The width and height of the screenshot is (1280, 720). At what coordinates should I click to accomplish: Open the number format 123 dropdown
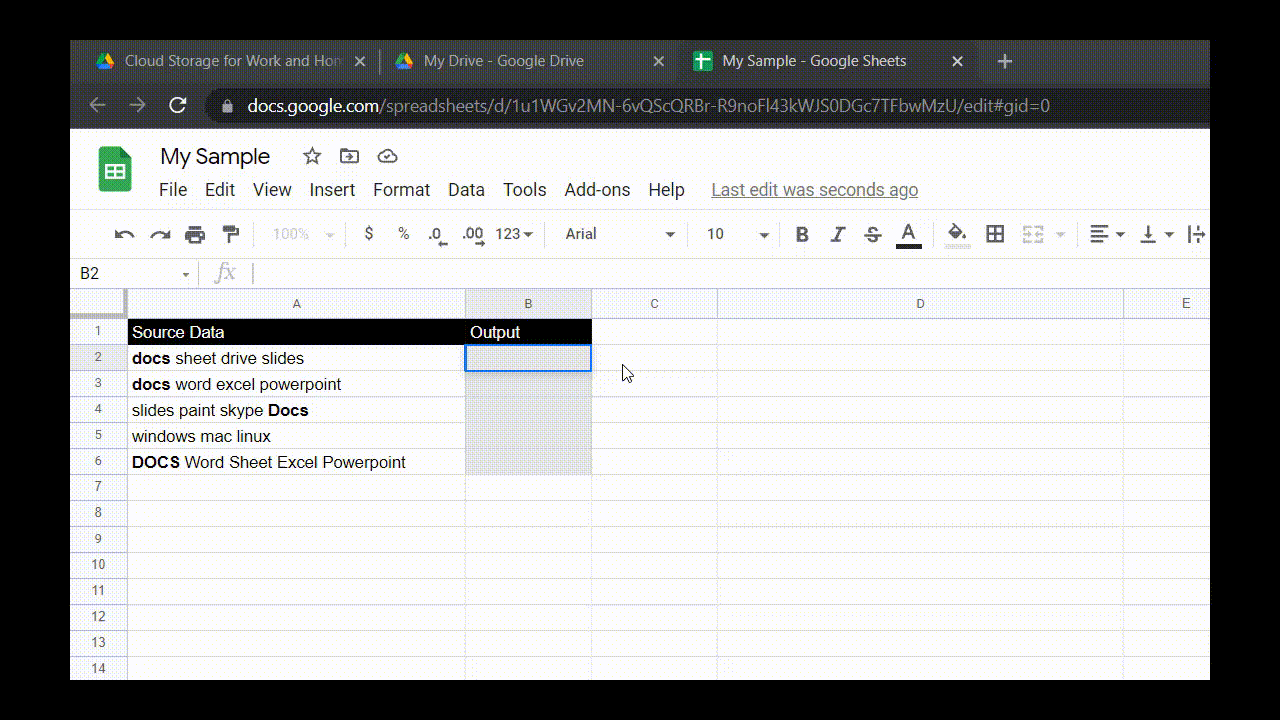(513, 234)
